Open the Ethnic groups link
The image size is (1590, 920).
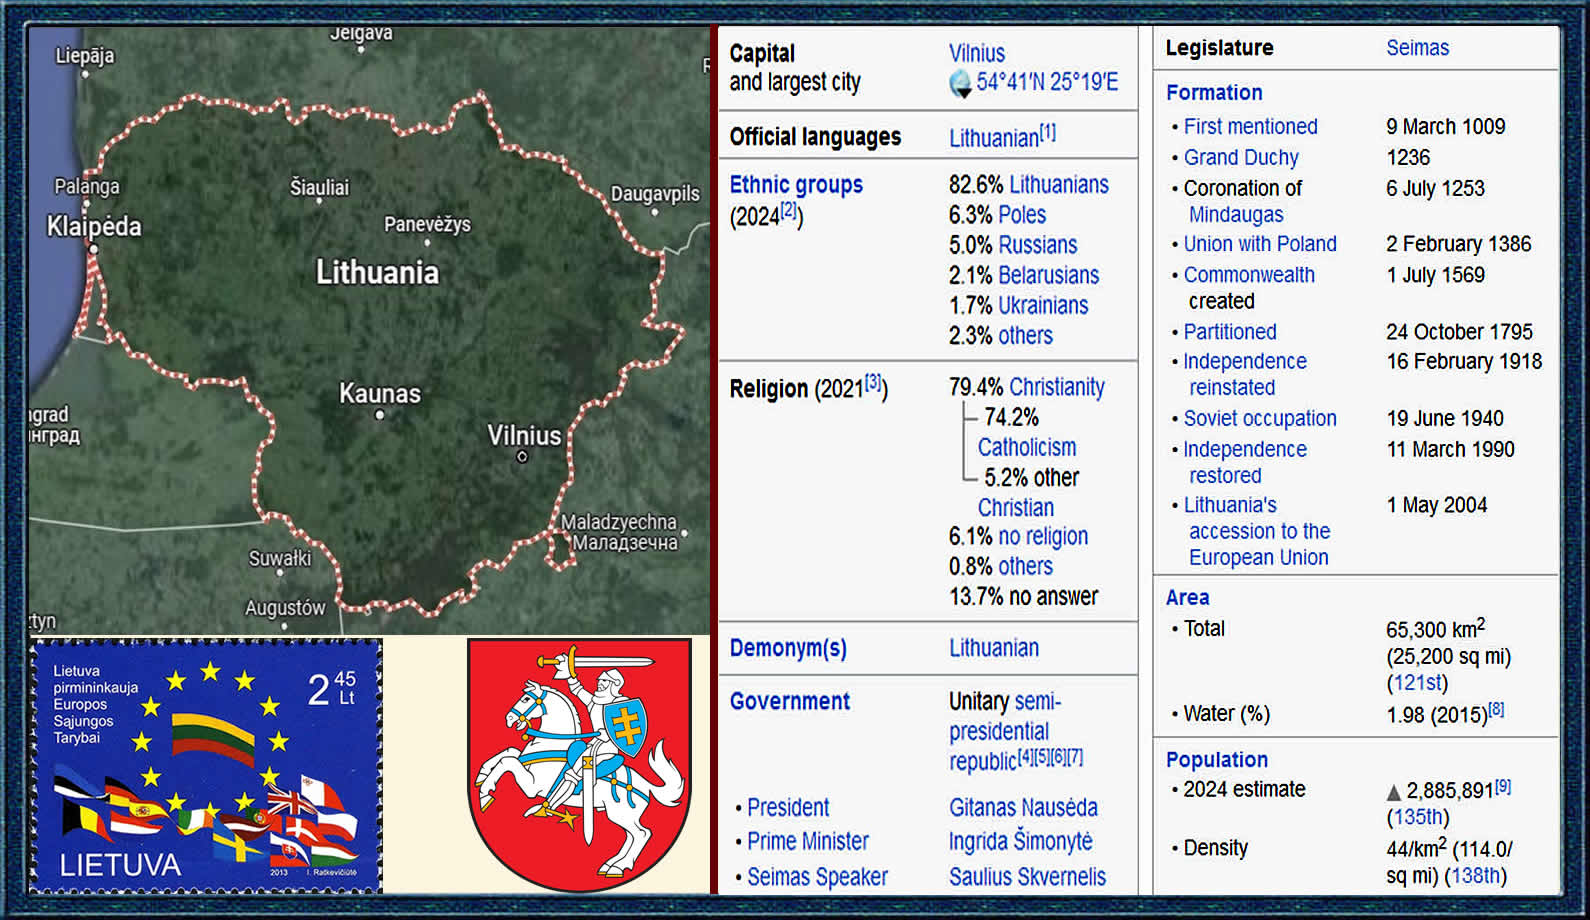796,185
